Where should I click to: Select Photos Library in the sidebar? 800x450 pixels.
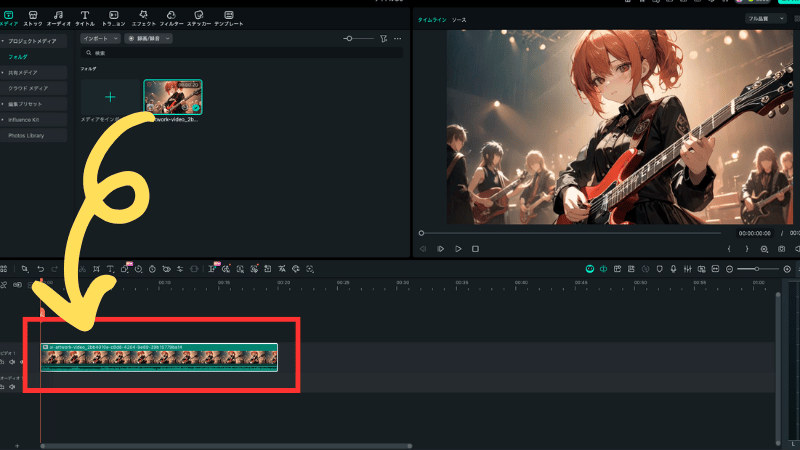pos(26,135)
